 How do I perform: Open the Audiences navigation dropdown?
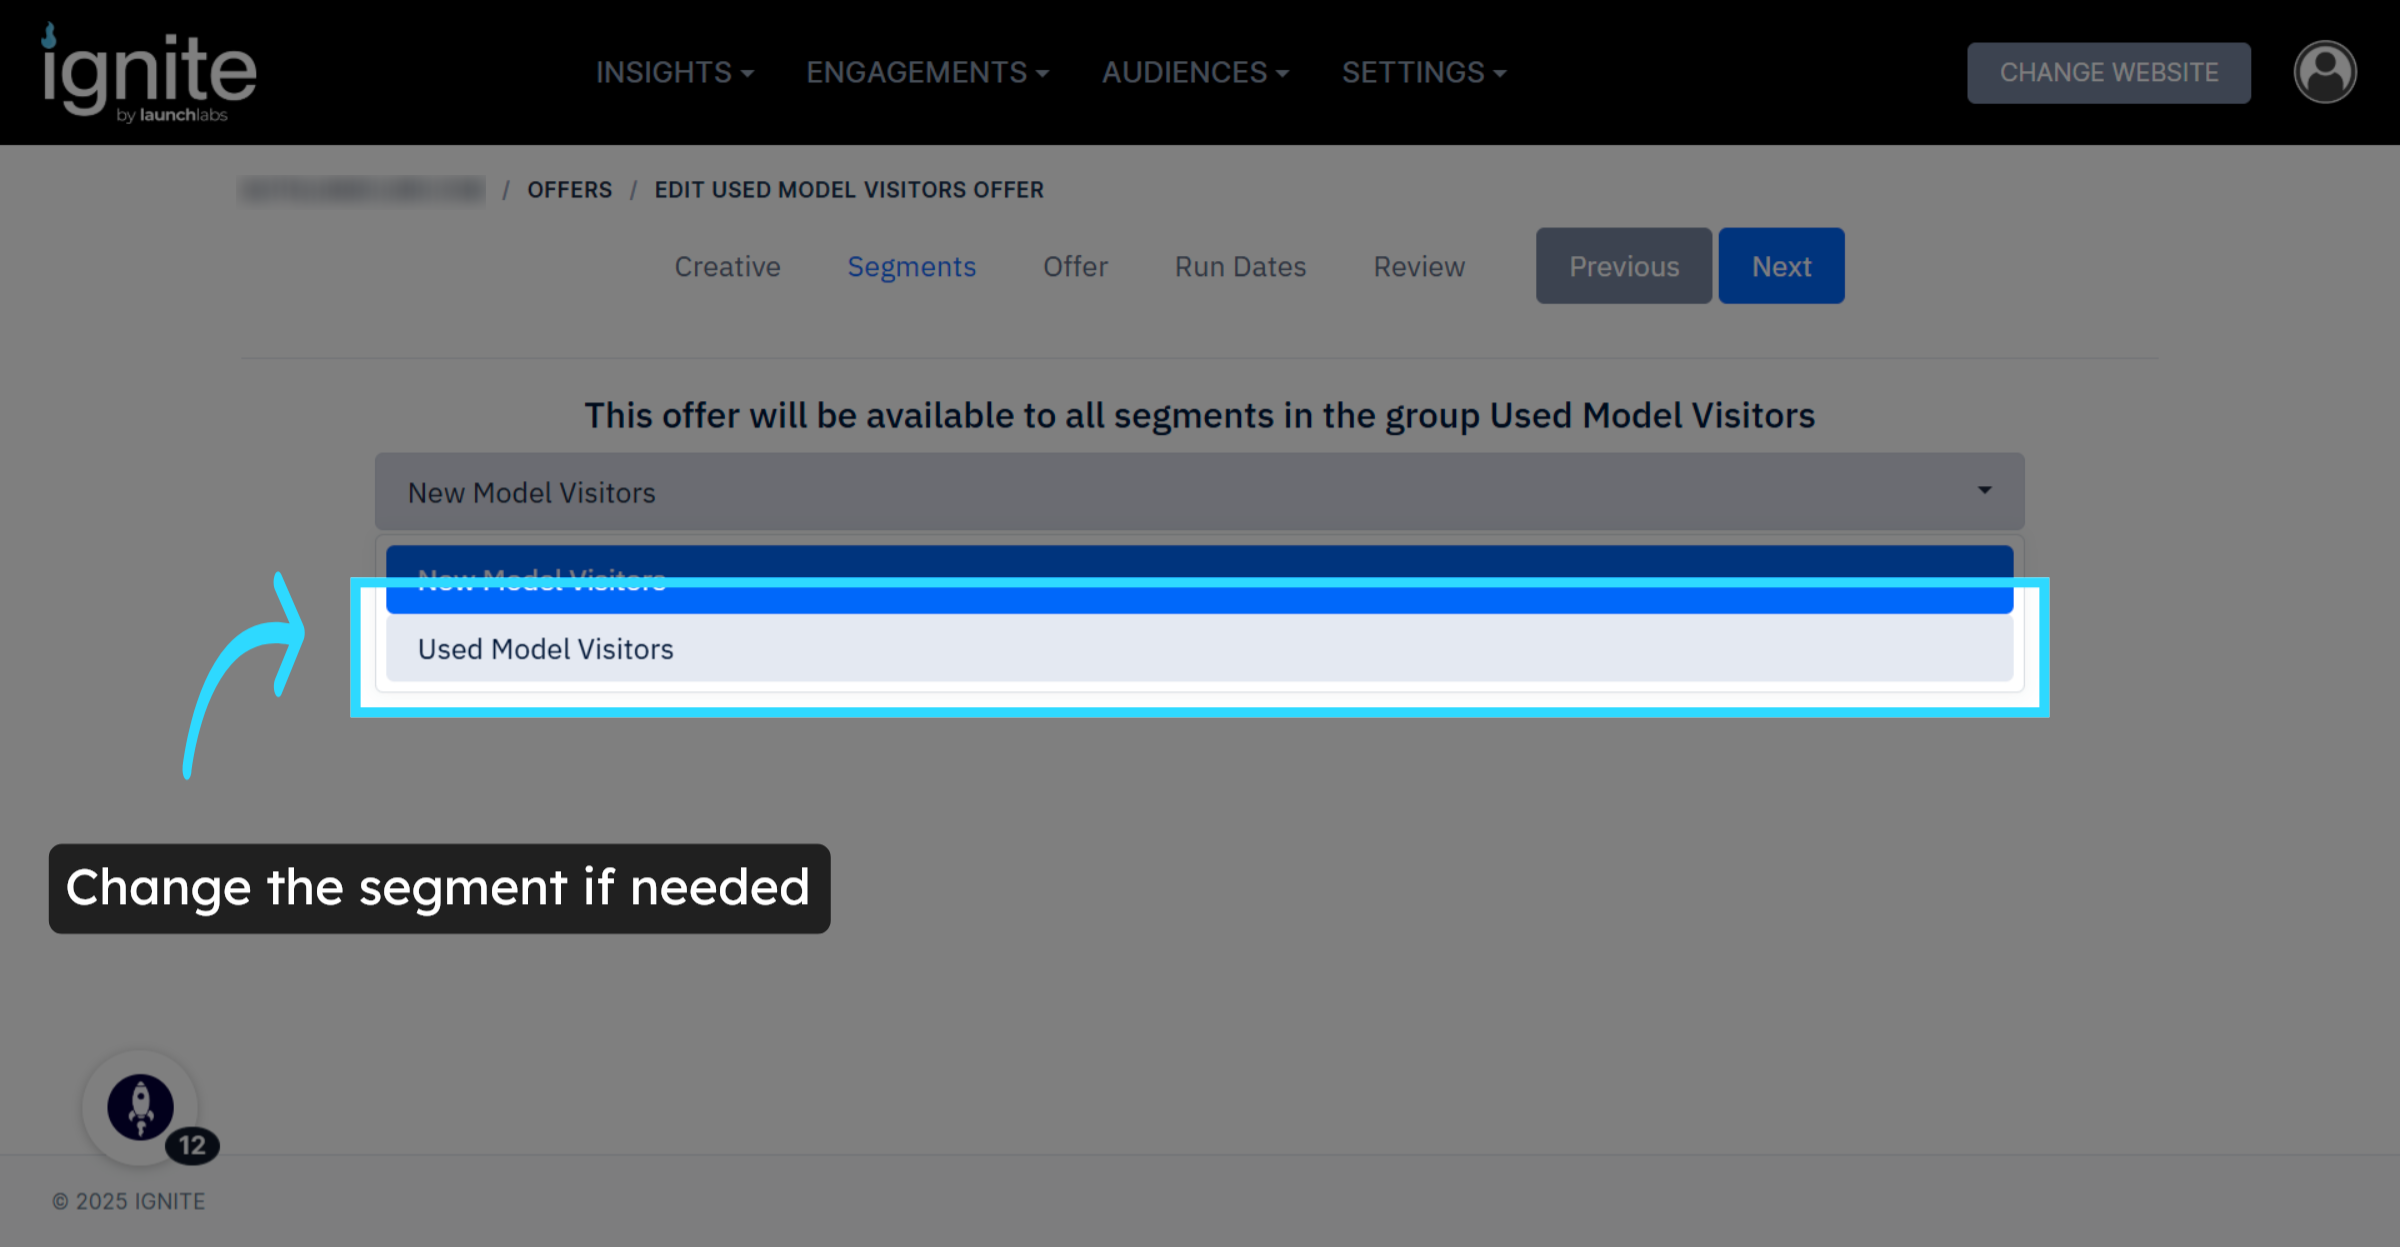[x=1195, y=71]
